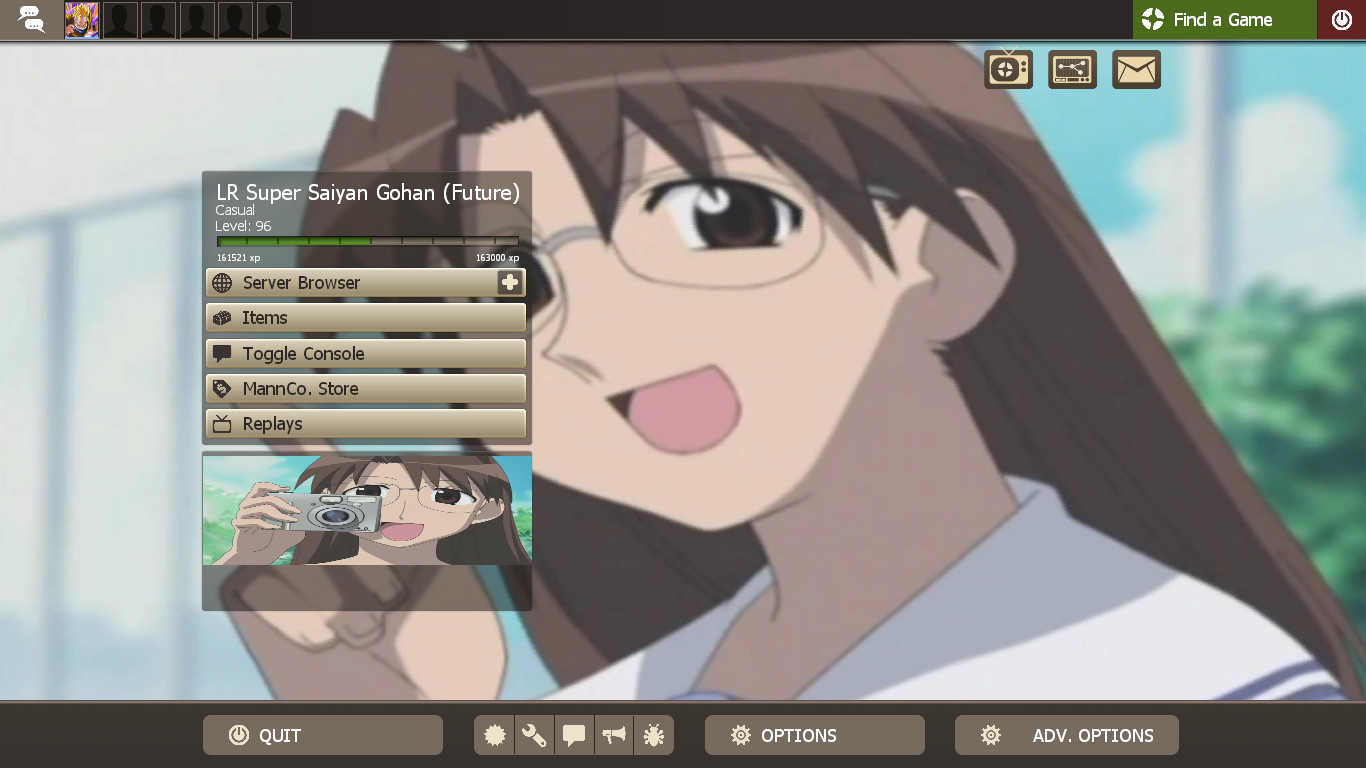
Task: Click player name LR Super Saiyan Gohan
Action: point(368,193)
